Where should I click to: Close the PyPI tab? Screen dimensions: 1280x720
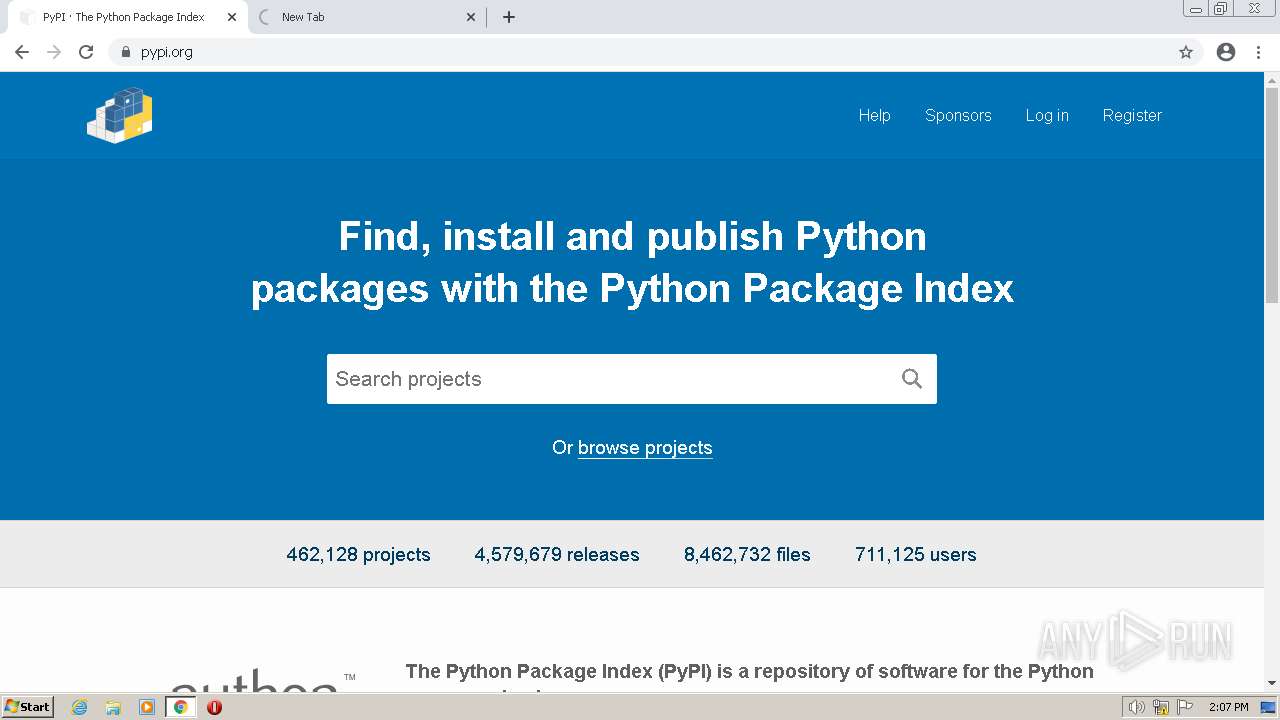pyautogui.click(x=232, y=17)
